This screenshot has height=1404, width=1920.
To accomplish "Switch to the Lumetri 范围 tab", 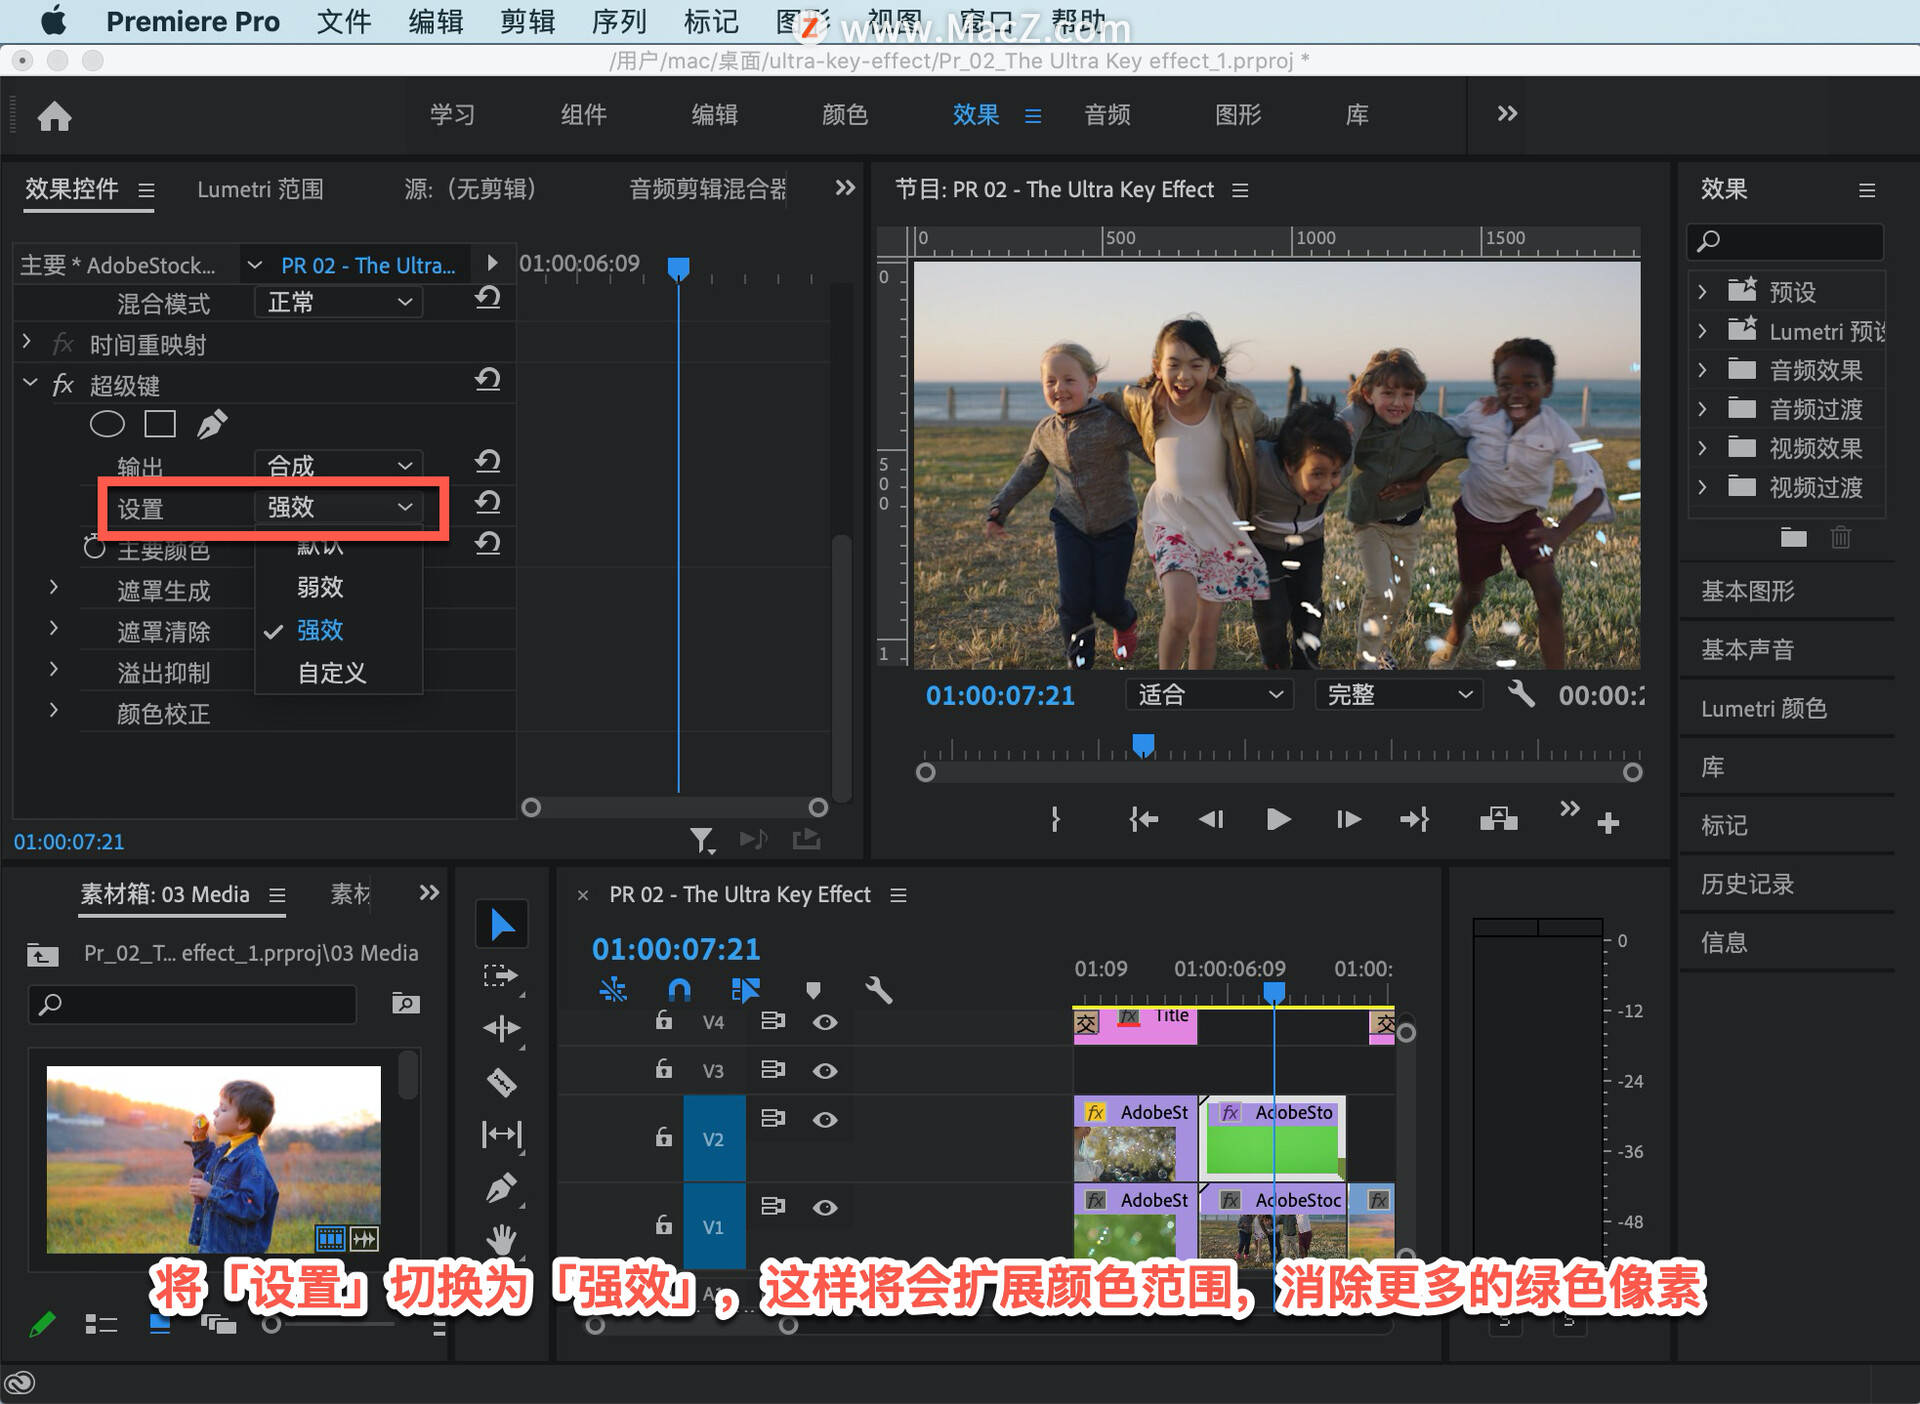I will pyautogui.click(x=260, y=190).
